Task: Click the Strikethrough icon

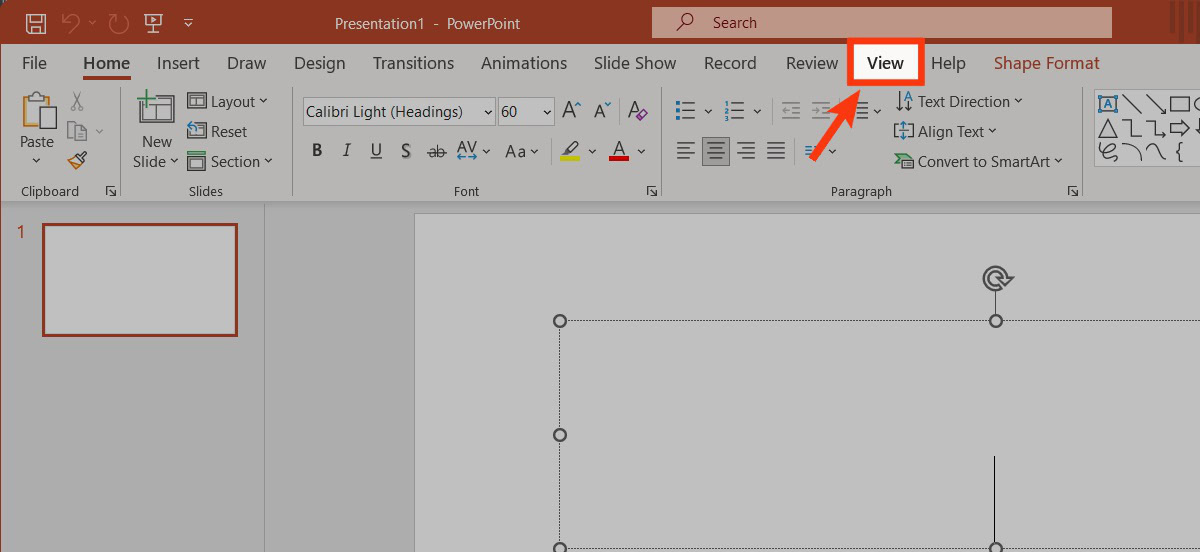Action: pyautogui.click(x=436, y=151)
